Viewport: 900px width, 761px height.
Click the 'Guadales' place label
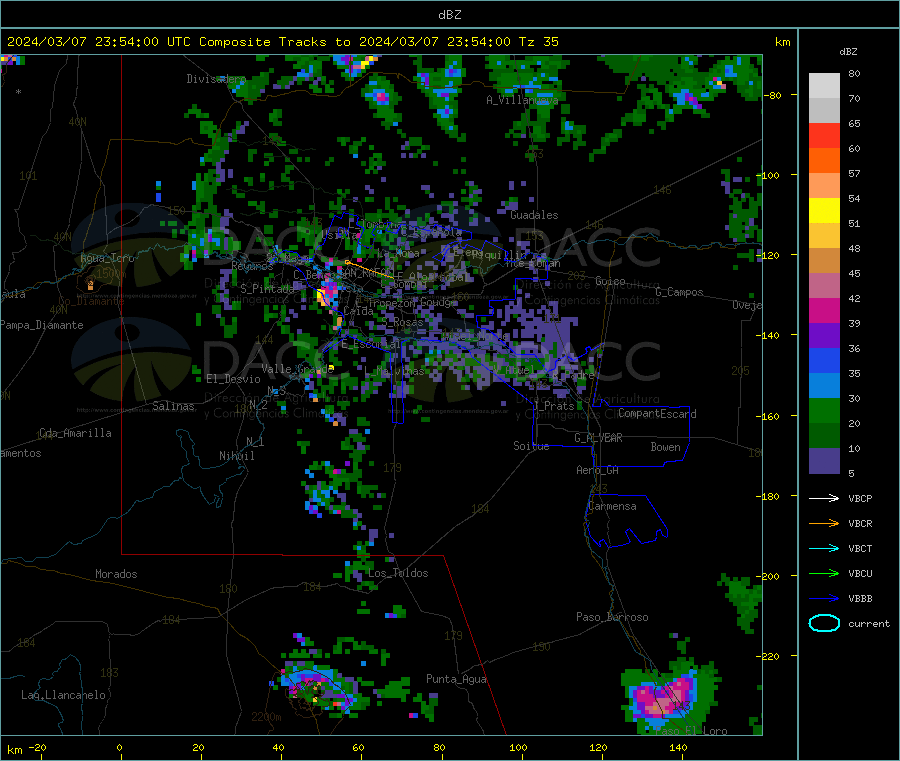pyautogui.click(x=534, y=215)
